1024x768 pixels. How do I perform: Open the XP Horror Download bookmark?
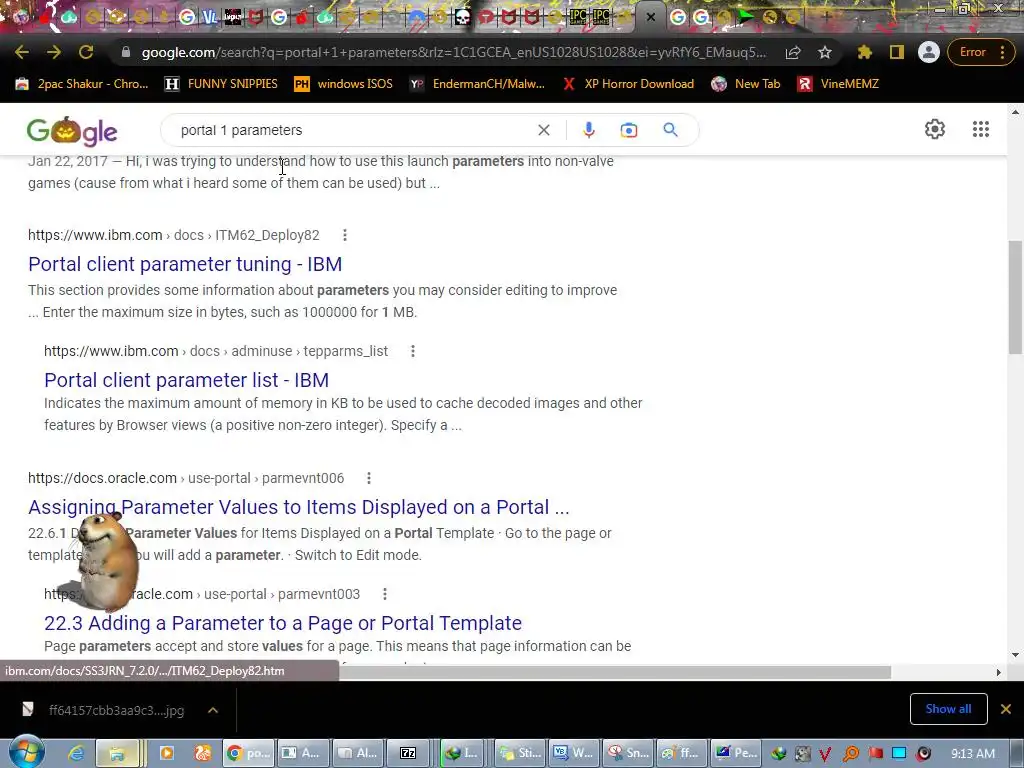click(628, 84)
